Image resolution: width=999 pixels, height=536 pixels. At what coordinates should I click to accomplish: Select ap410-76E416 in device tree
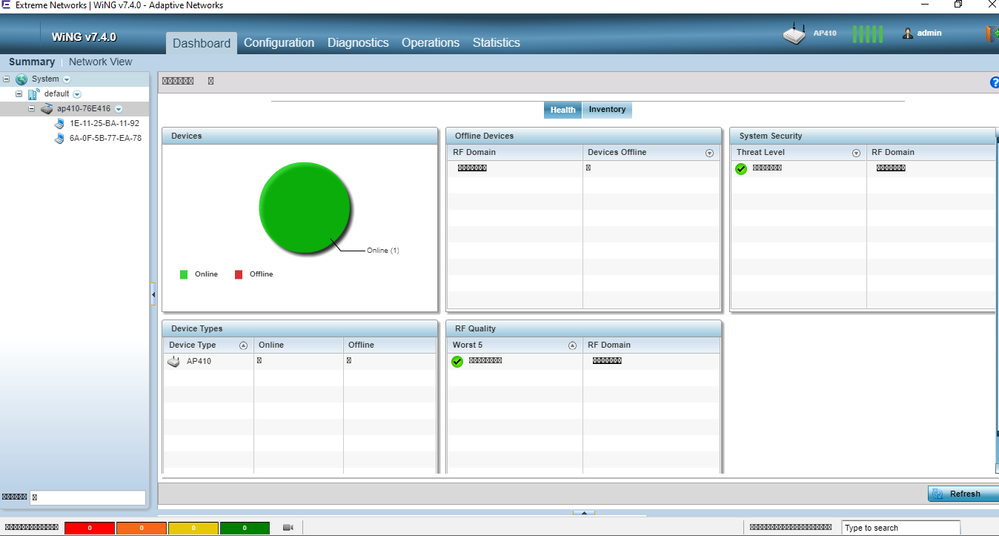pos(83,109)
